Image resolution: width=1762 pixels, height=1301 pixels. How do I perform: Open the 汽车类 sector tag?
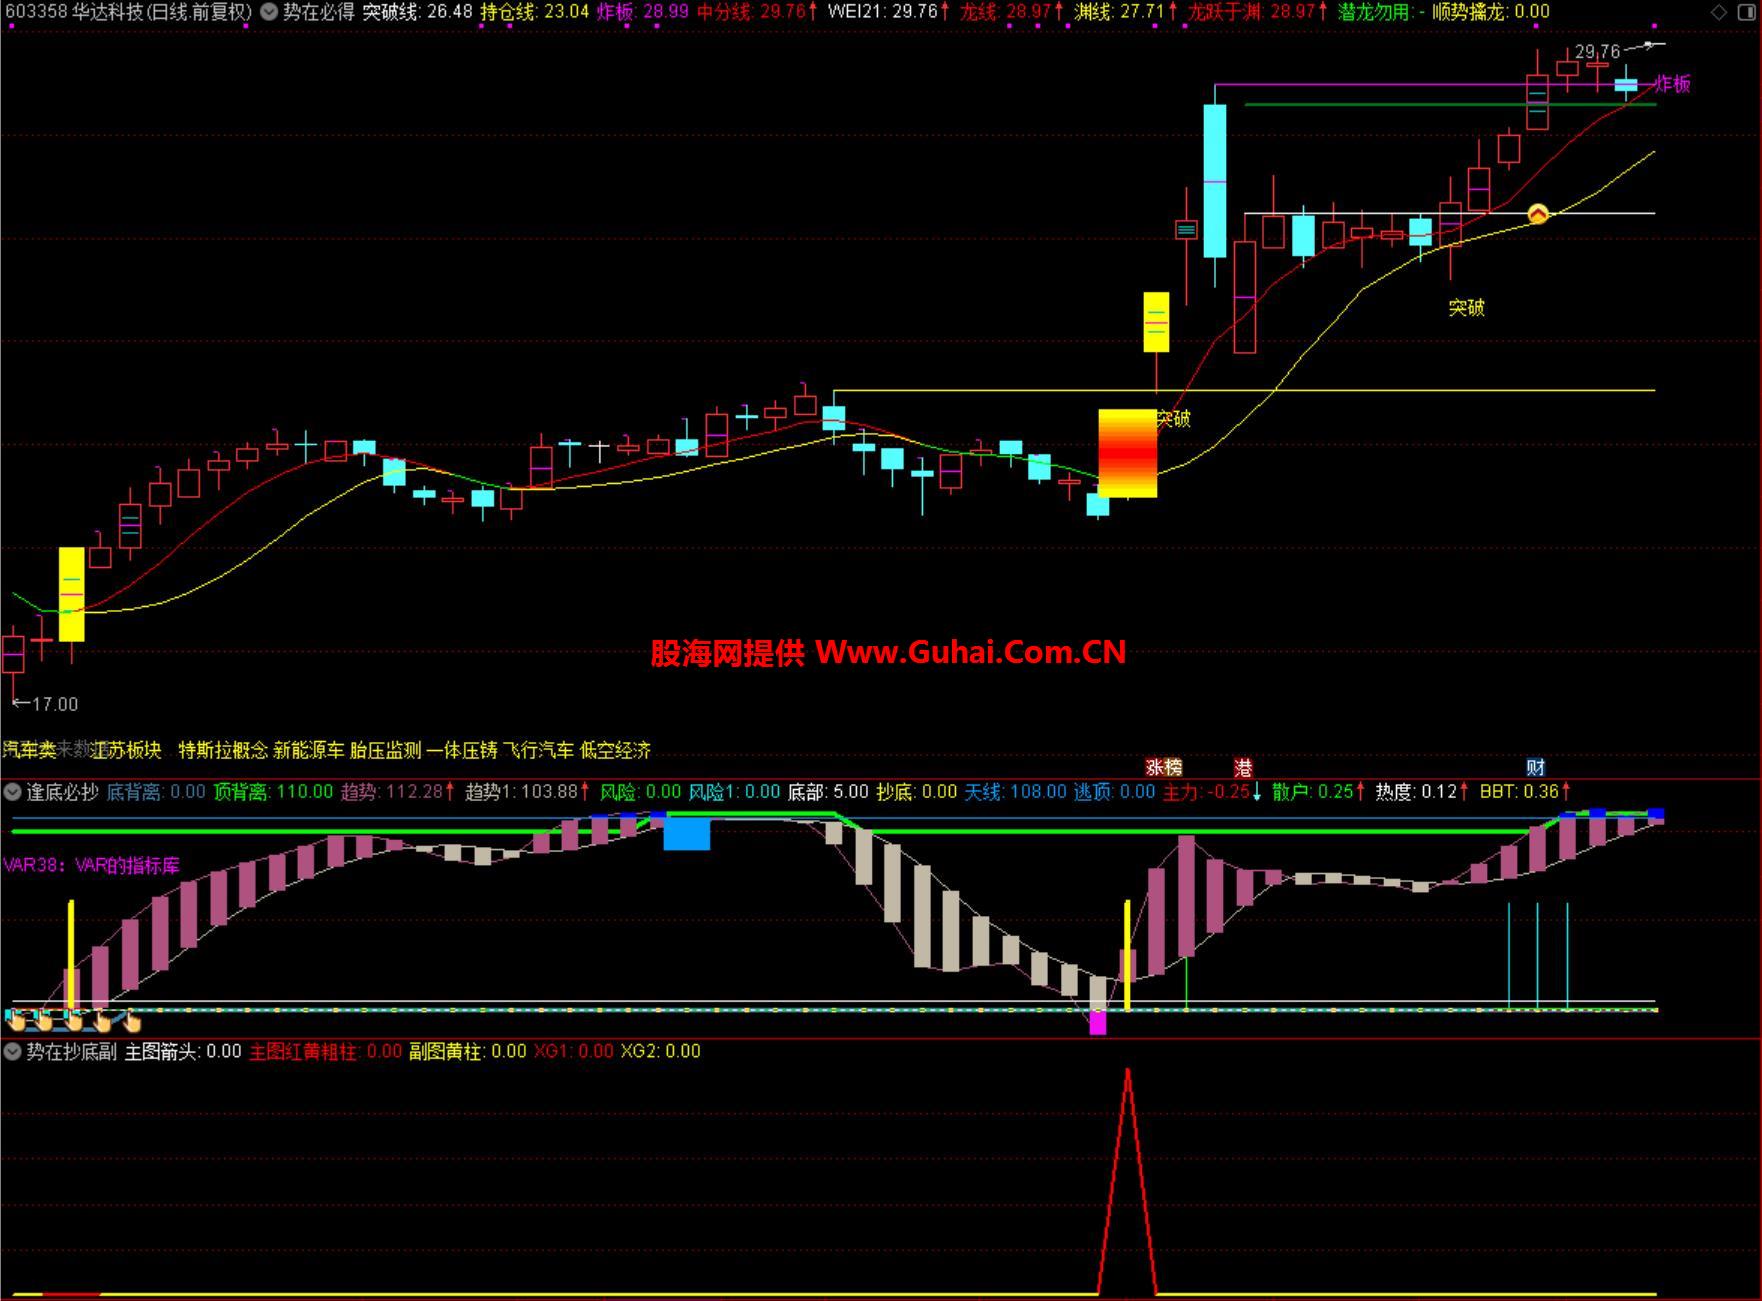[x=29, y=749]
